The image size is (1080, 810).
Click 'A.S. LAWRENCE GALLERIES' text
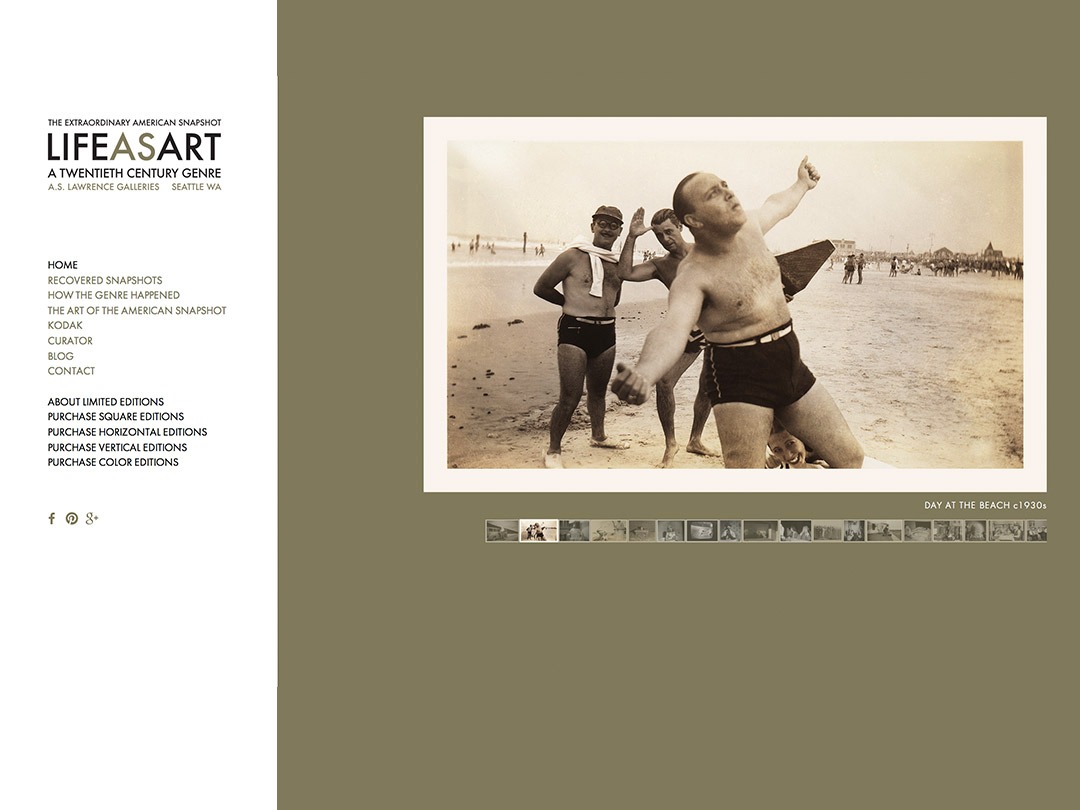coord(103,187)
